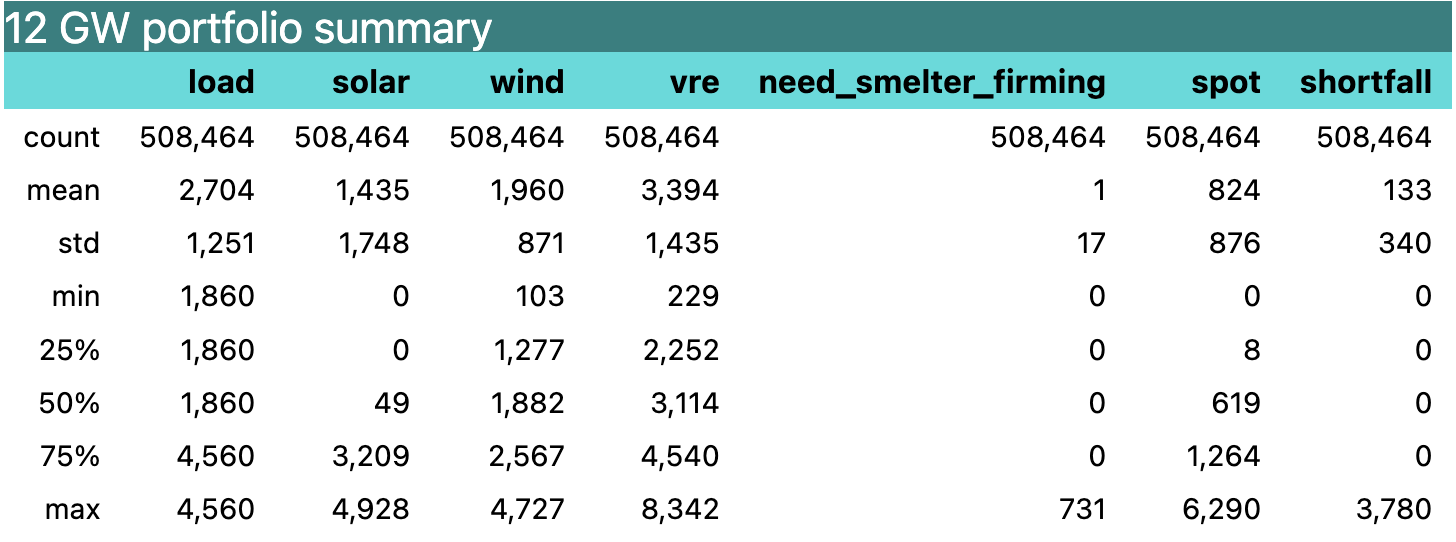Click the 'mean' row label
Image resolution: width=1456 pixels, height=542 pixels.
tap(64, 190)
